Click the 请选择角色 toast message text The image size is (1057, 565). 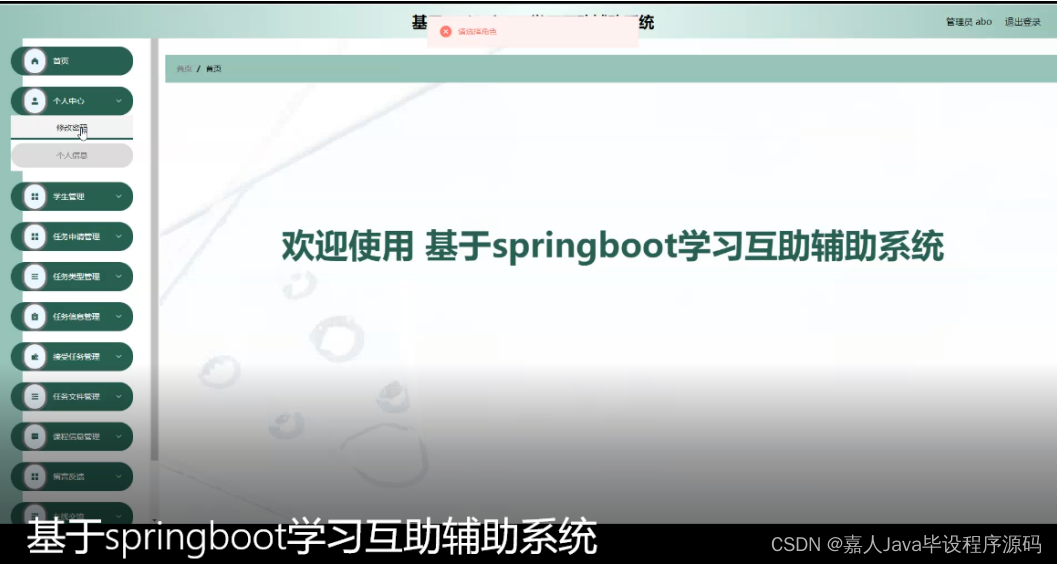click(477, 32)
